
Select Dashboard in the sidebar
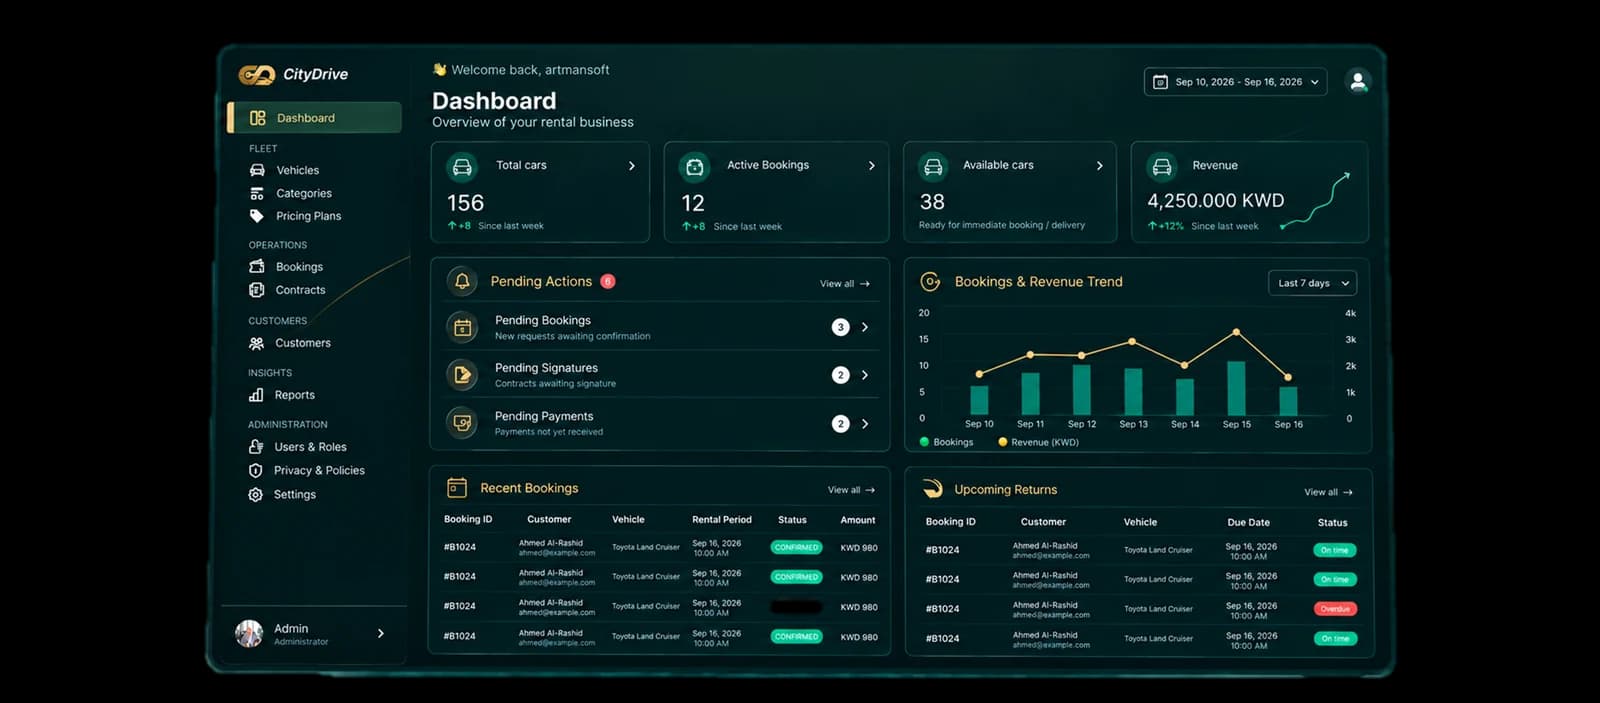314,117
